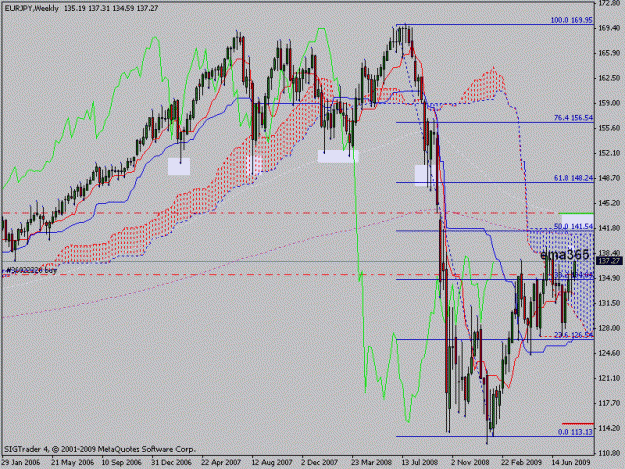Screen dimensions: 625x469
Task: Click the 159.00 price axis value
Action: [609, 103]
